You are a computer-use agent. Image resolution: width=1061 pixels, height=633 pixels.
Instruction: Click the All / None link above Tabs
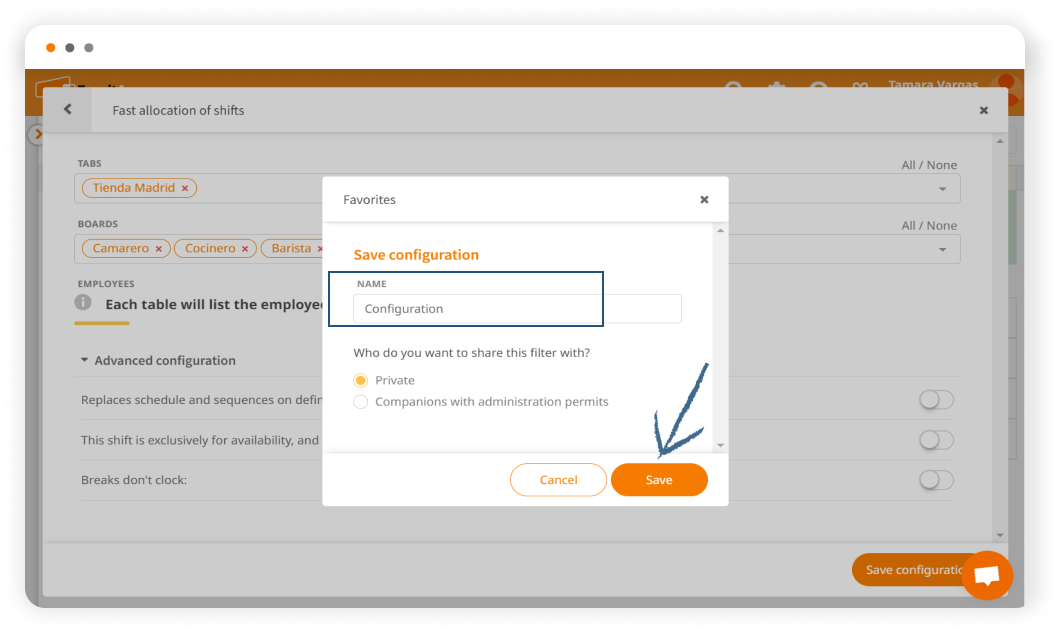(928, 165)
